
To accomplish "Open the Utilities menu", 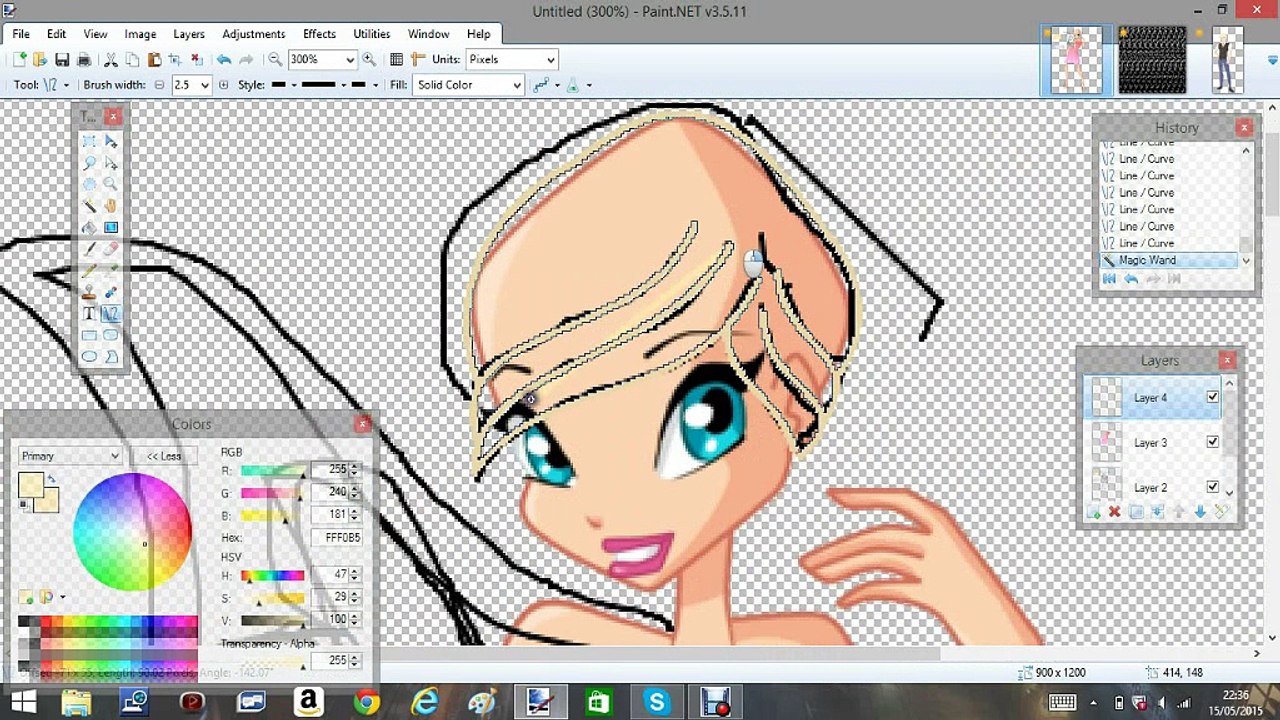I will coord(372,34).
